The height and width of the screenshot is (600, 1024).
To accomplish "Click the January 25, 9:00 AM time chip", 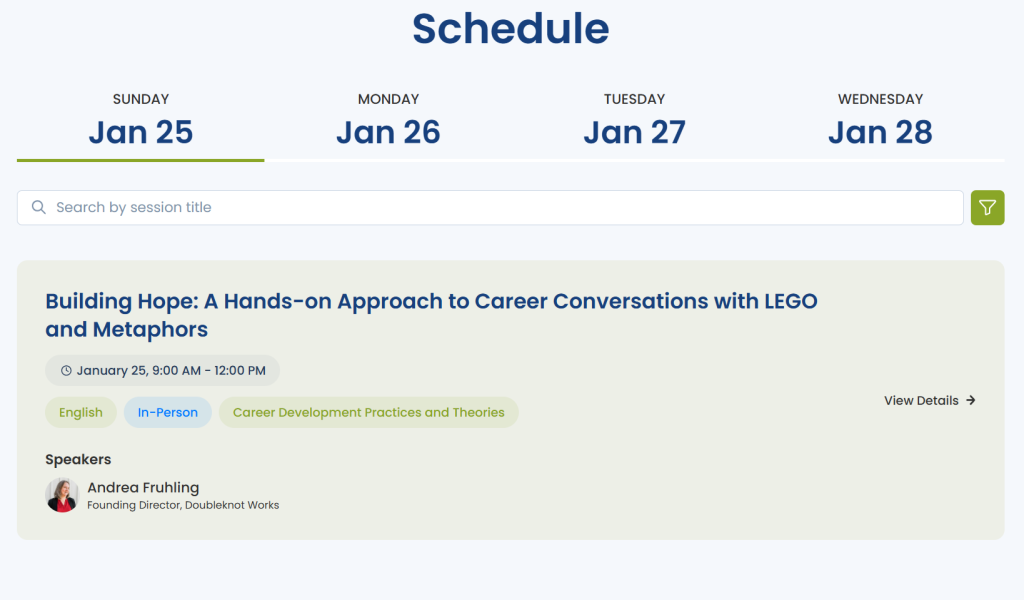I will 162,371.
